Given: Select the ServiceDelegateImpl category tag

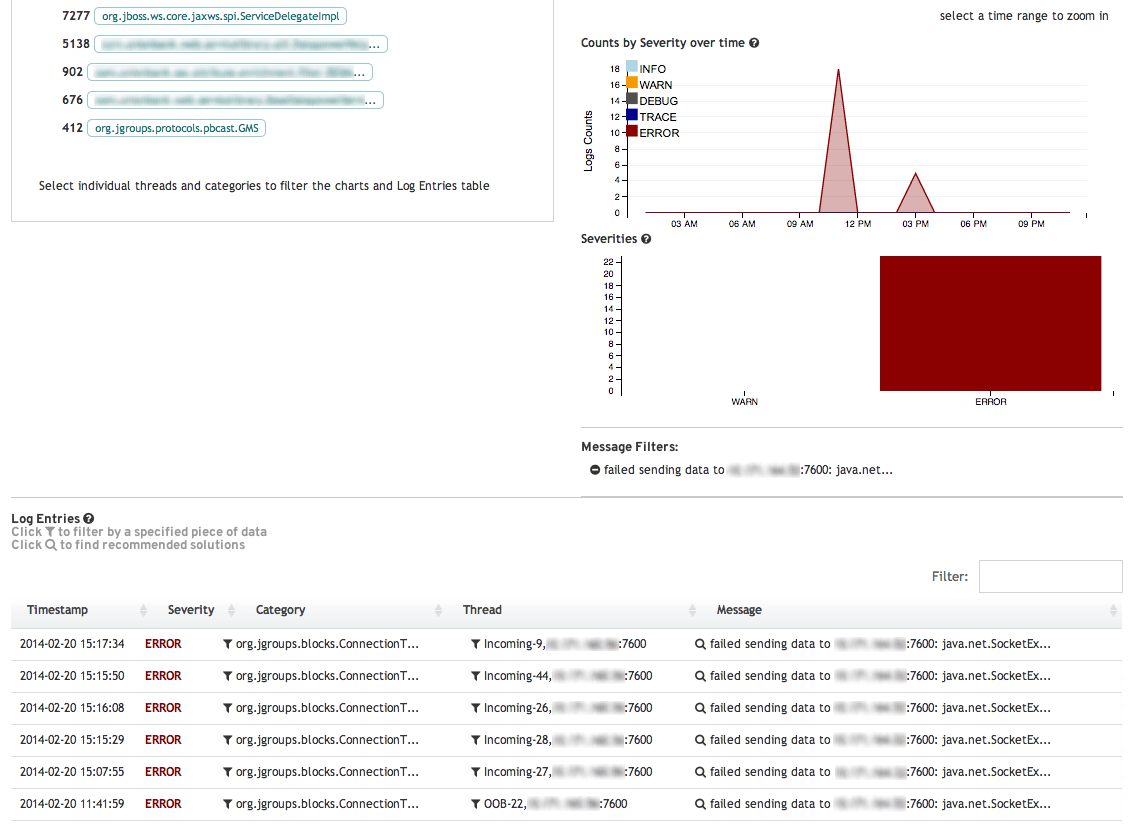Looking at the screenshot, I should tap(219, 16).
